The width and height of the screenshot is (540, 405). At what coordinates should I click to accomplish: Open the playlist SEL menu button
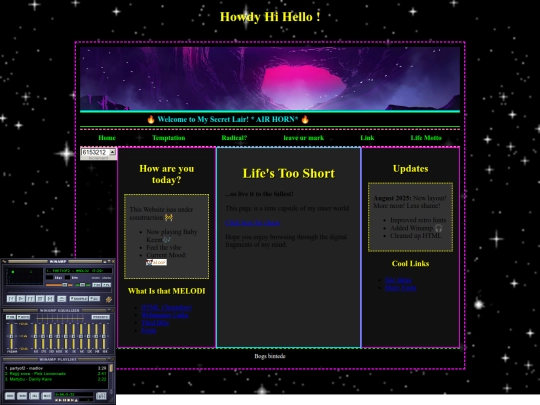pos(34,396)
